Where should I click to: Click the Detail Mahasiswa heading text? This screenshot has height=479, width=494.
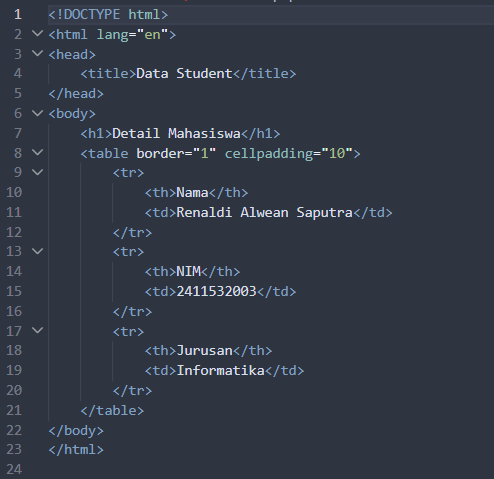coord(176,134)
